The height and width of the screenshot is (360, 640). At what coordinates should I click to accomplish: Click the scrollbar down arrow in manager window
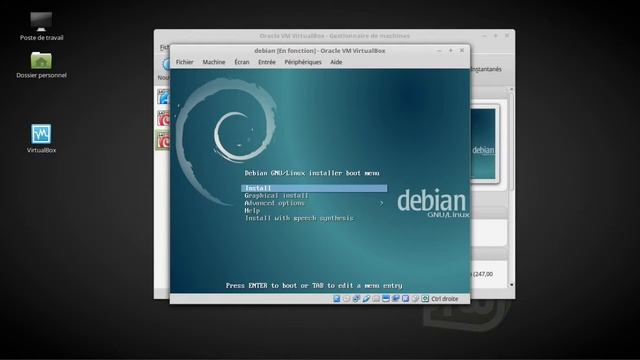tap(511, 284)
